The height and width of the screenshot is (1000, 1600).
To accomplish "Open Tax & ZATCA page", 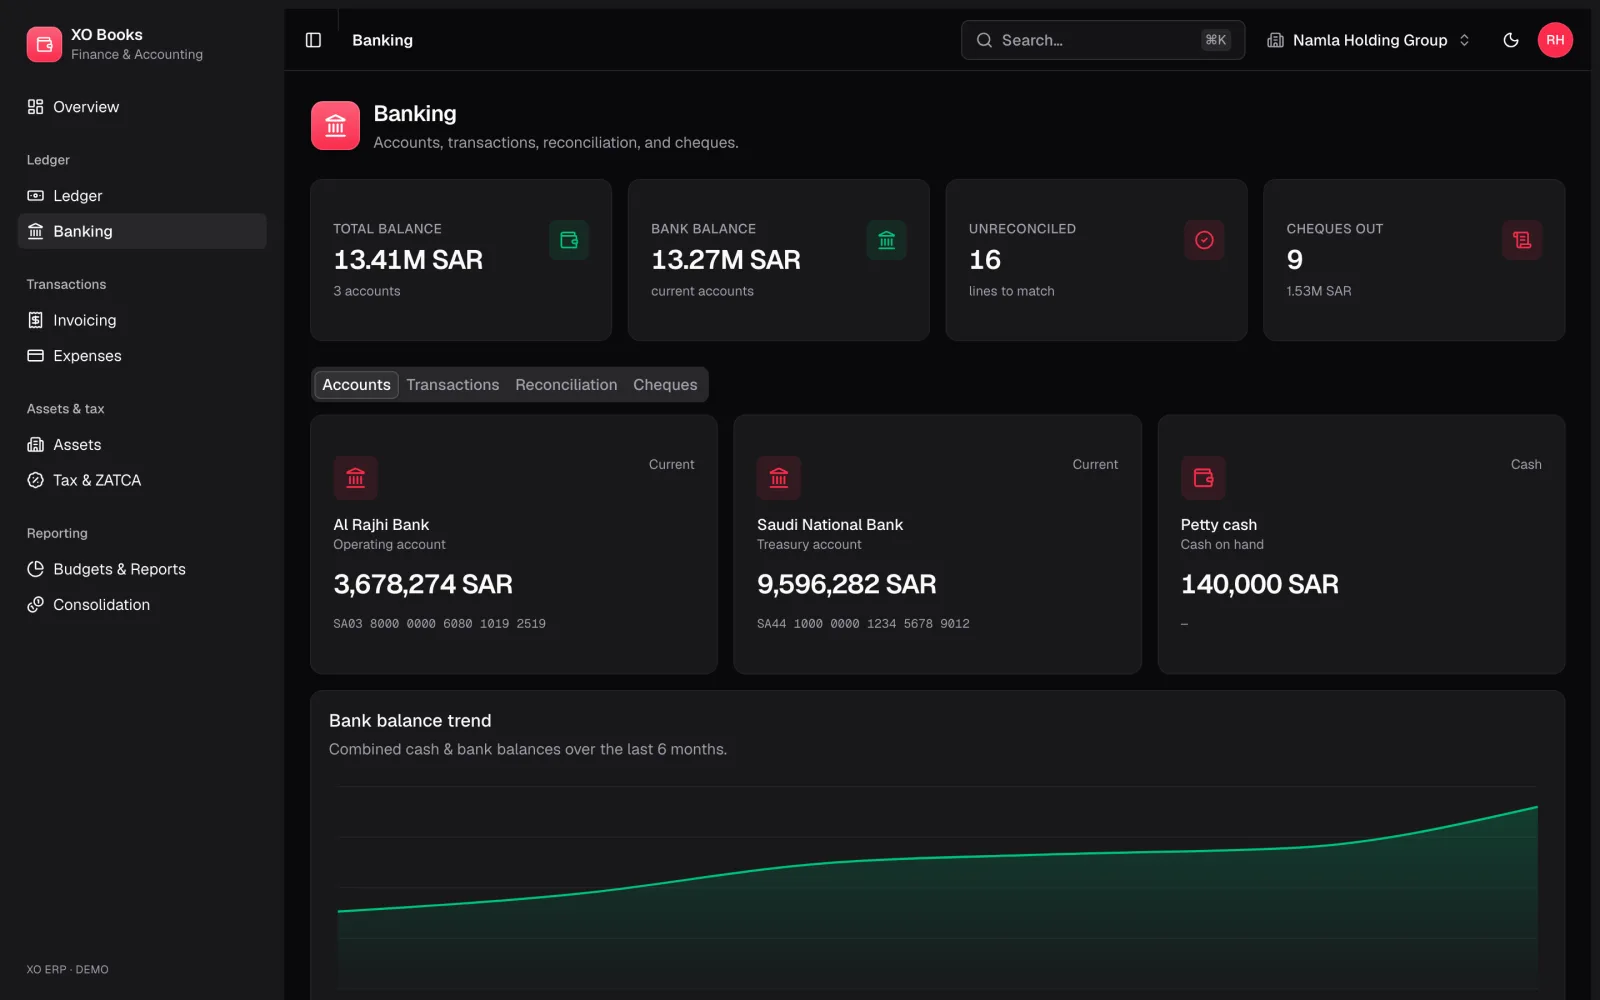I will pyautogui.click(x=142, y=480).
